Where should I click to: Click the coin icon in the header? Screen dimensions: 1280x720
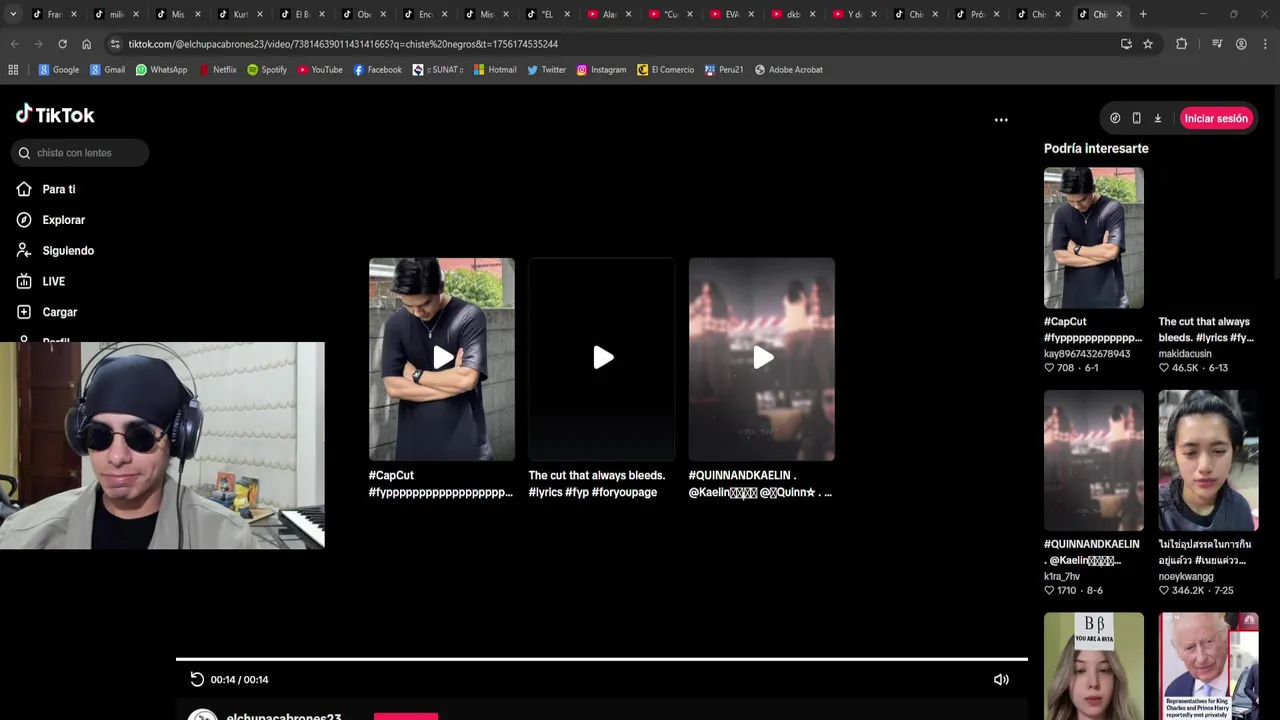click(x=1115, y=118)
